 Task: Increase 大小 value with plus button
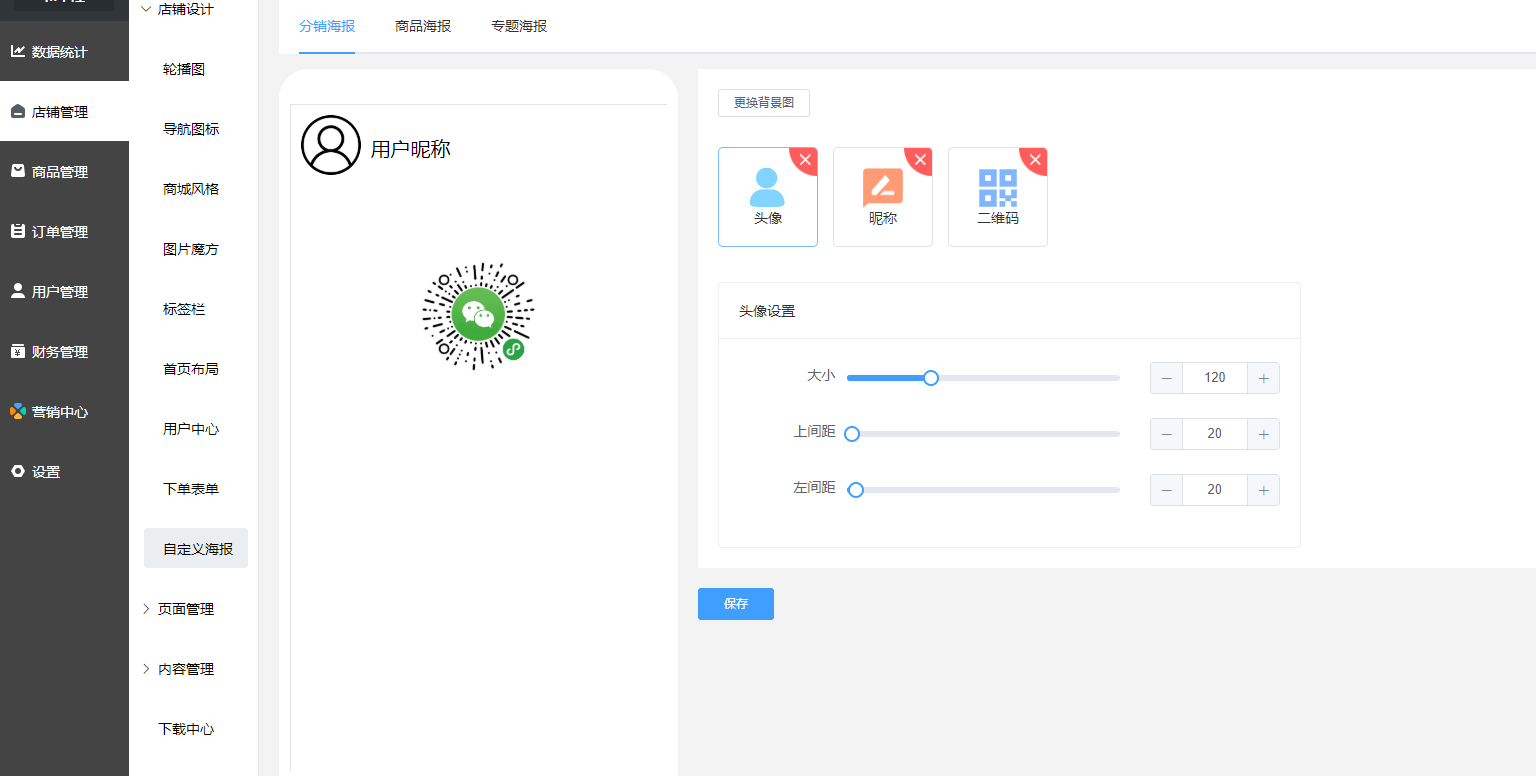point(1264,378)
